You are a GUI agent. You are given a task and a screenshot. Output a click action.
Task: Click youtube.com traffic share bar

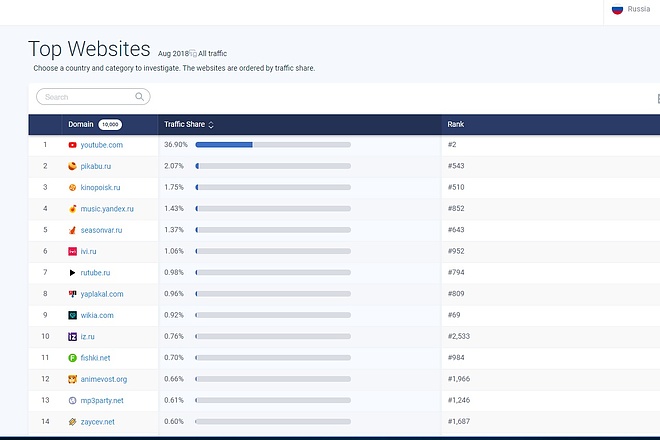(273, 145)
